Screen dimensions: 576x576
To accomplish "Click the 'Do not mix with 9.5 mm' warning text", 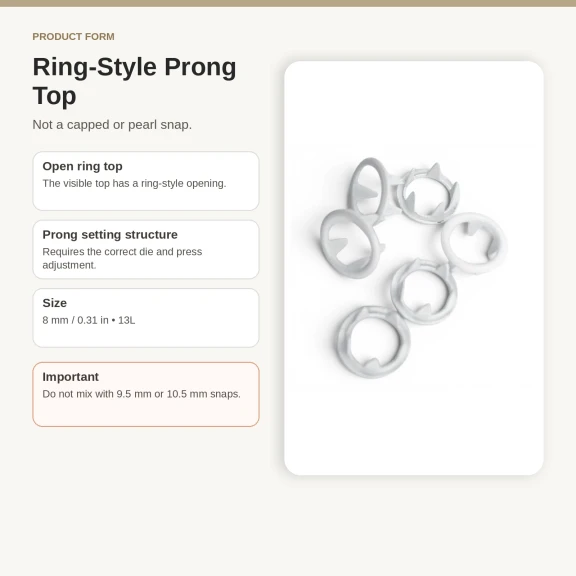I will 141,394.
